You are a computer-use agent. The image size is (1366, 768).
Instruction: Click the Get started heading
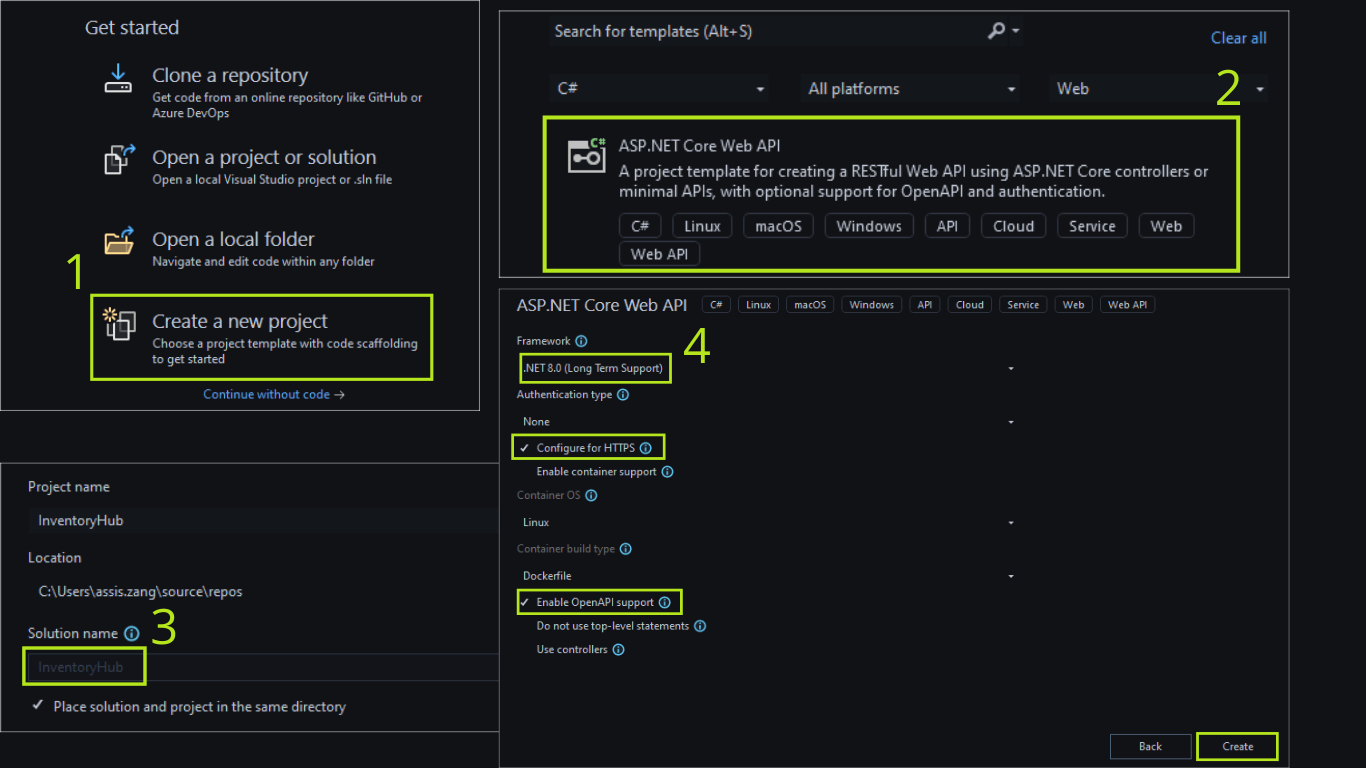pos(132,28)
